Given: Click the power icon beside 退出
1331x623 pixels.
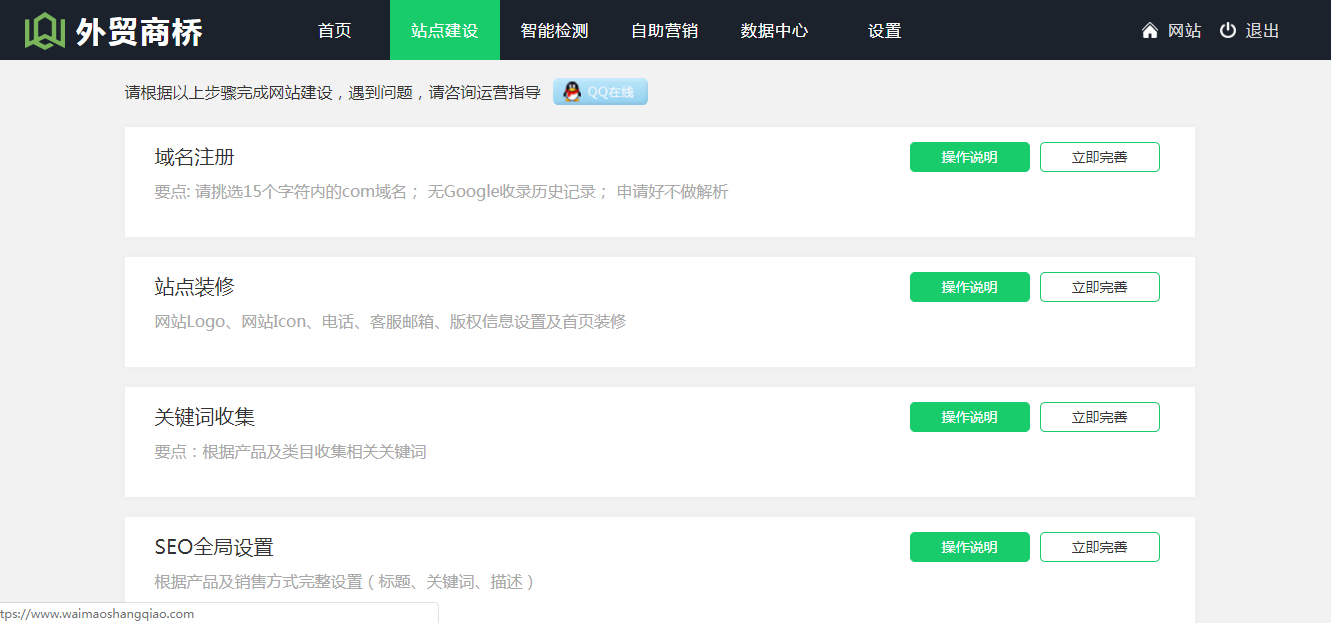Looking at the screenshot, I should pos(1228,31).
